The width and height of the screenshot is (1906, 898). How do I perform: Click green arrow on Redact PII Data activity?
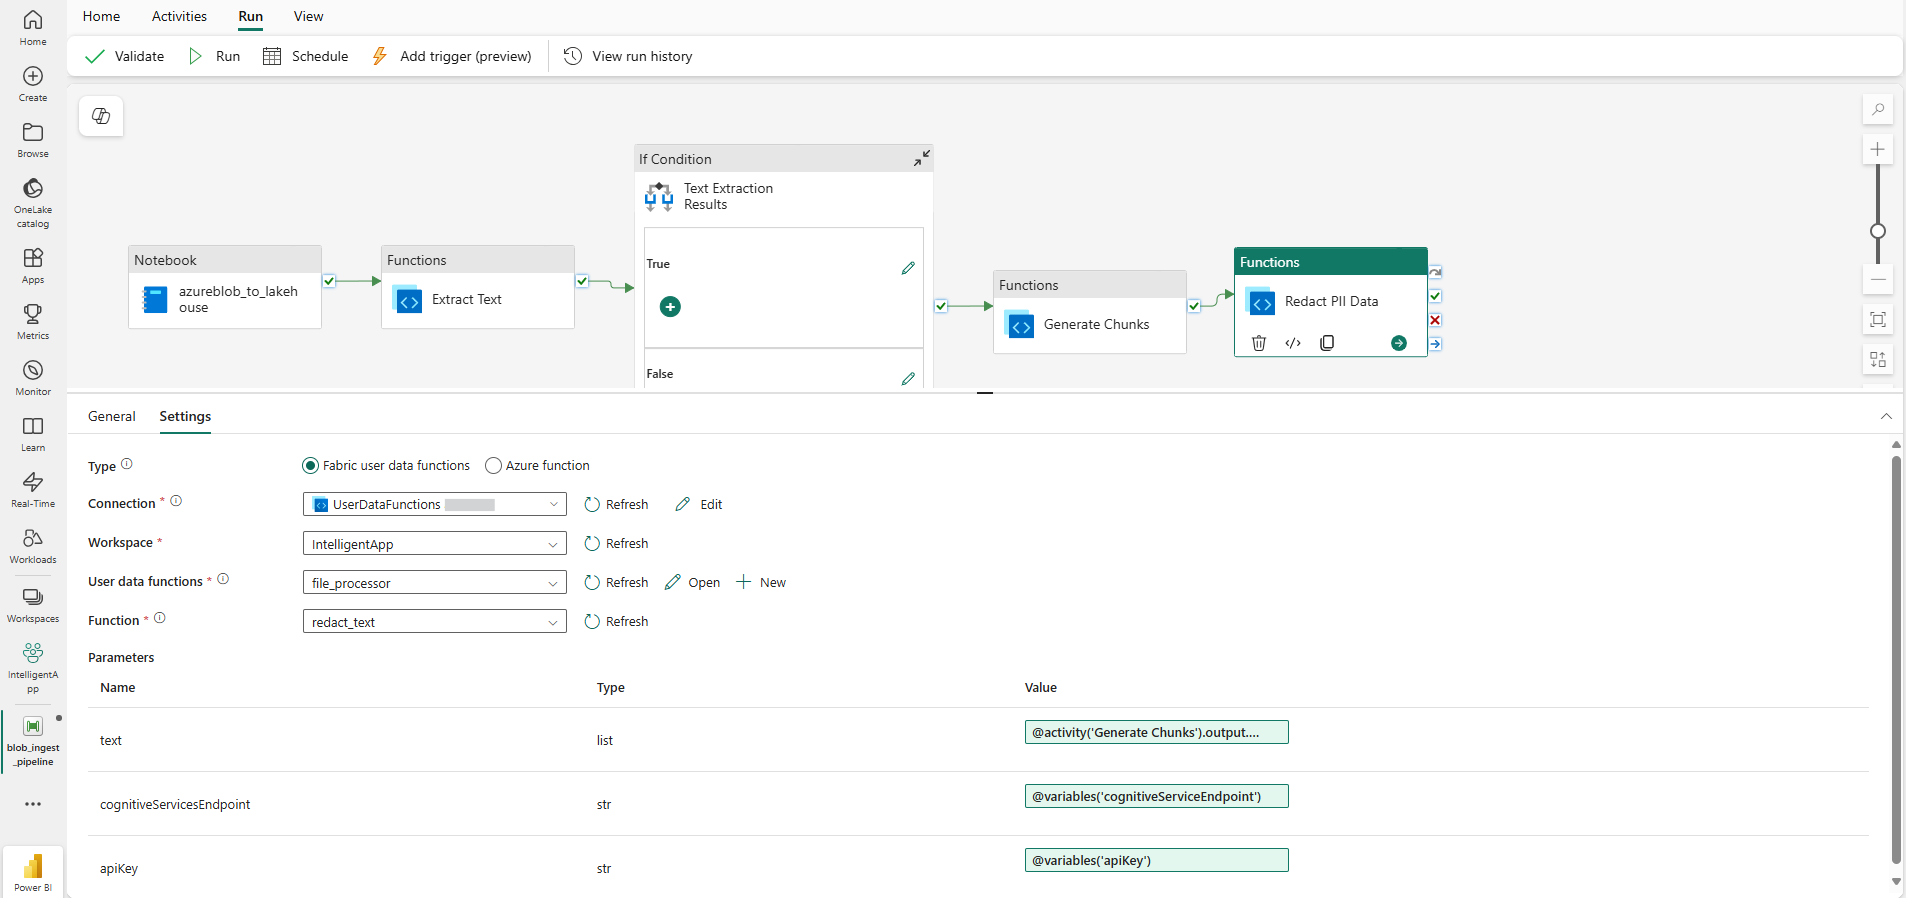pyautogui.click(x=1399, y=343)
